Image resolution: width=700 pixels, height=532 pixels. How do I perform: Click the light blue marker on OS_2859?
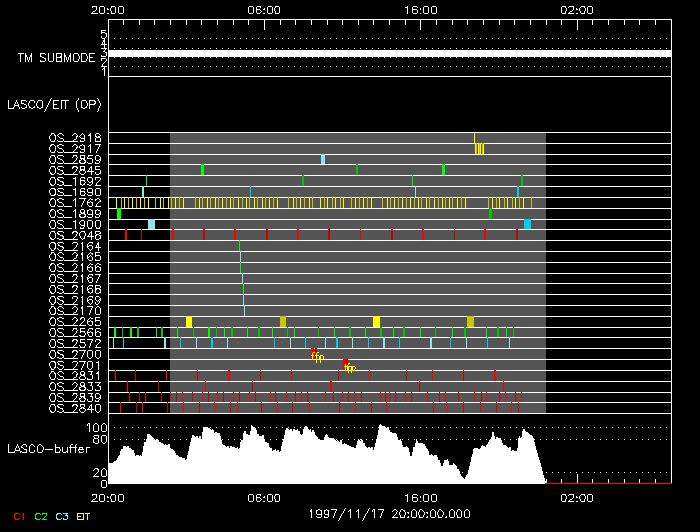[x=323, y=159]
